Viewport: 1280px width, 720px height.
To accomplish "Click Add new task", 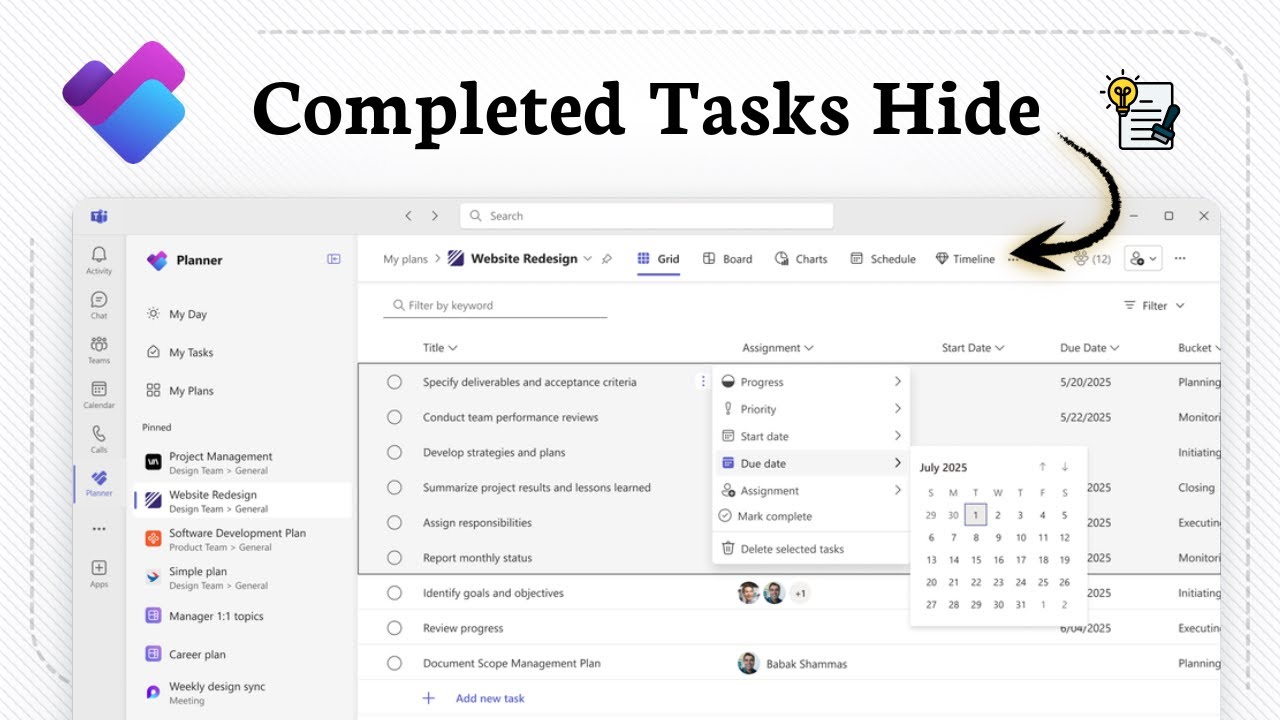I will coord(490,698).
